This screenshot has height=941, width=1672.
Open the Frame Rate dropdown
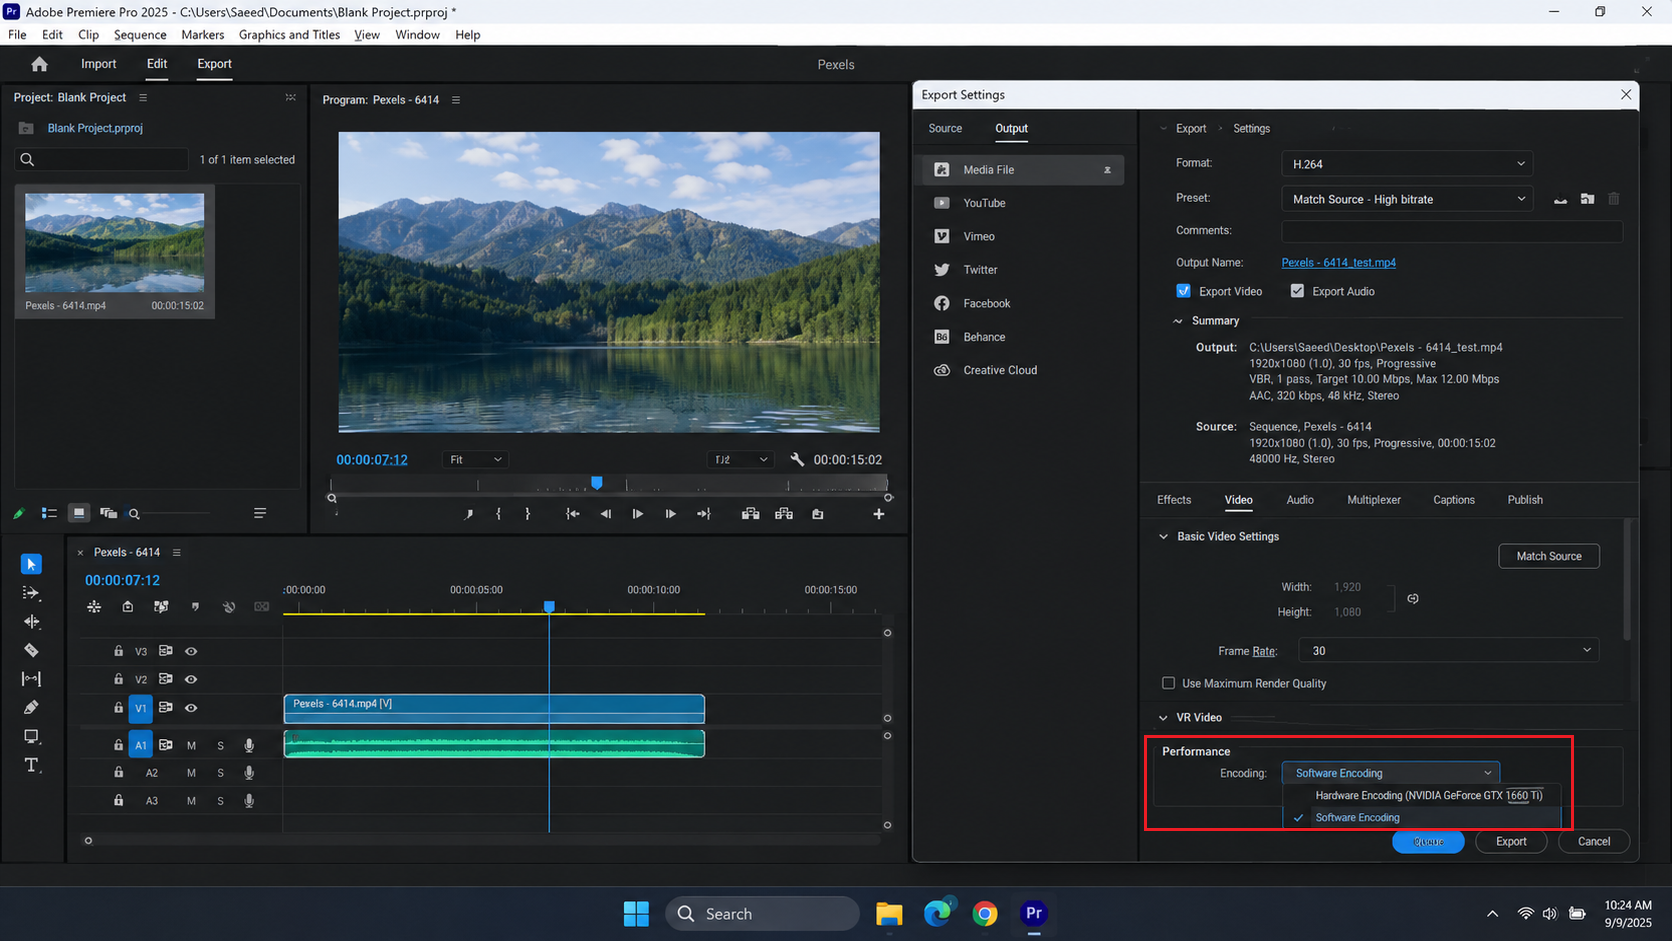pyautogui.click(x=1448, y=651)
